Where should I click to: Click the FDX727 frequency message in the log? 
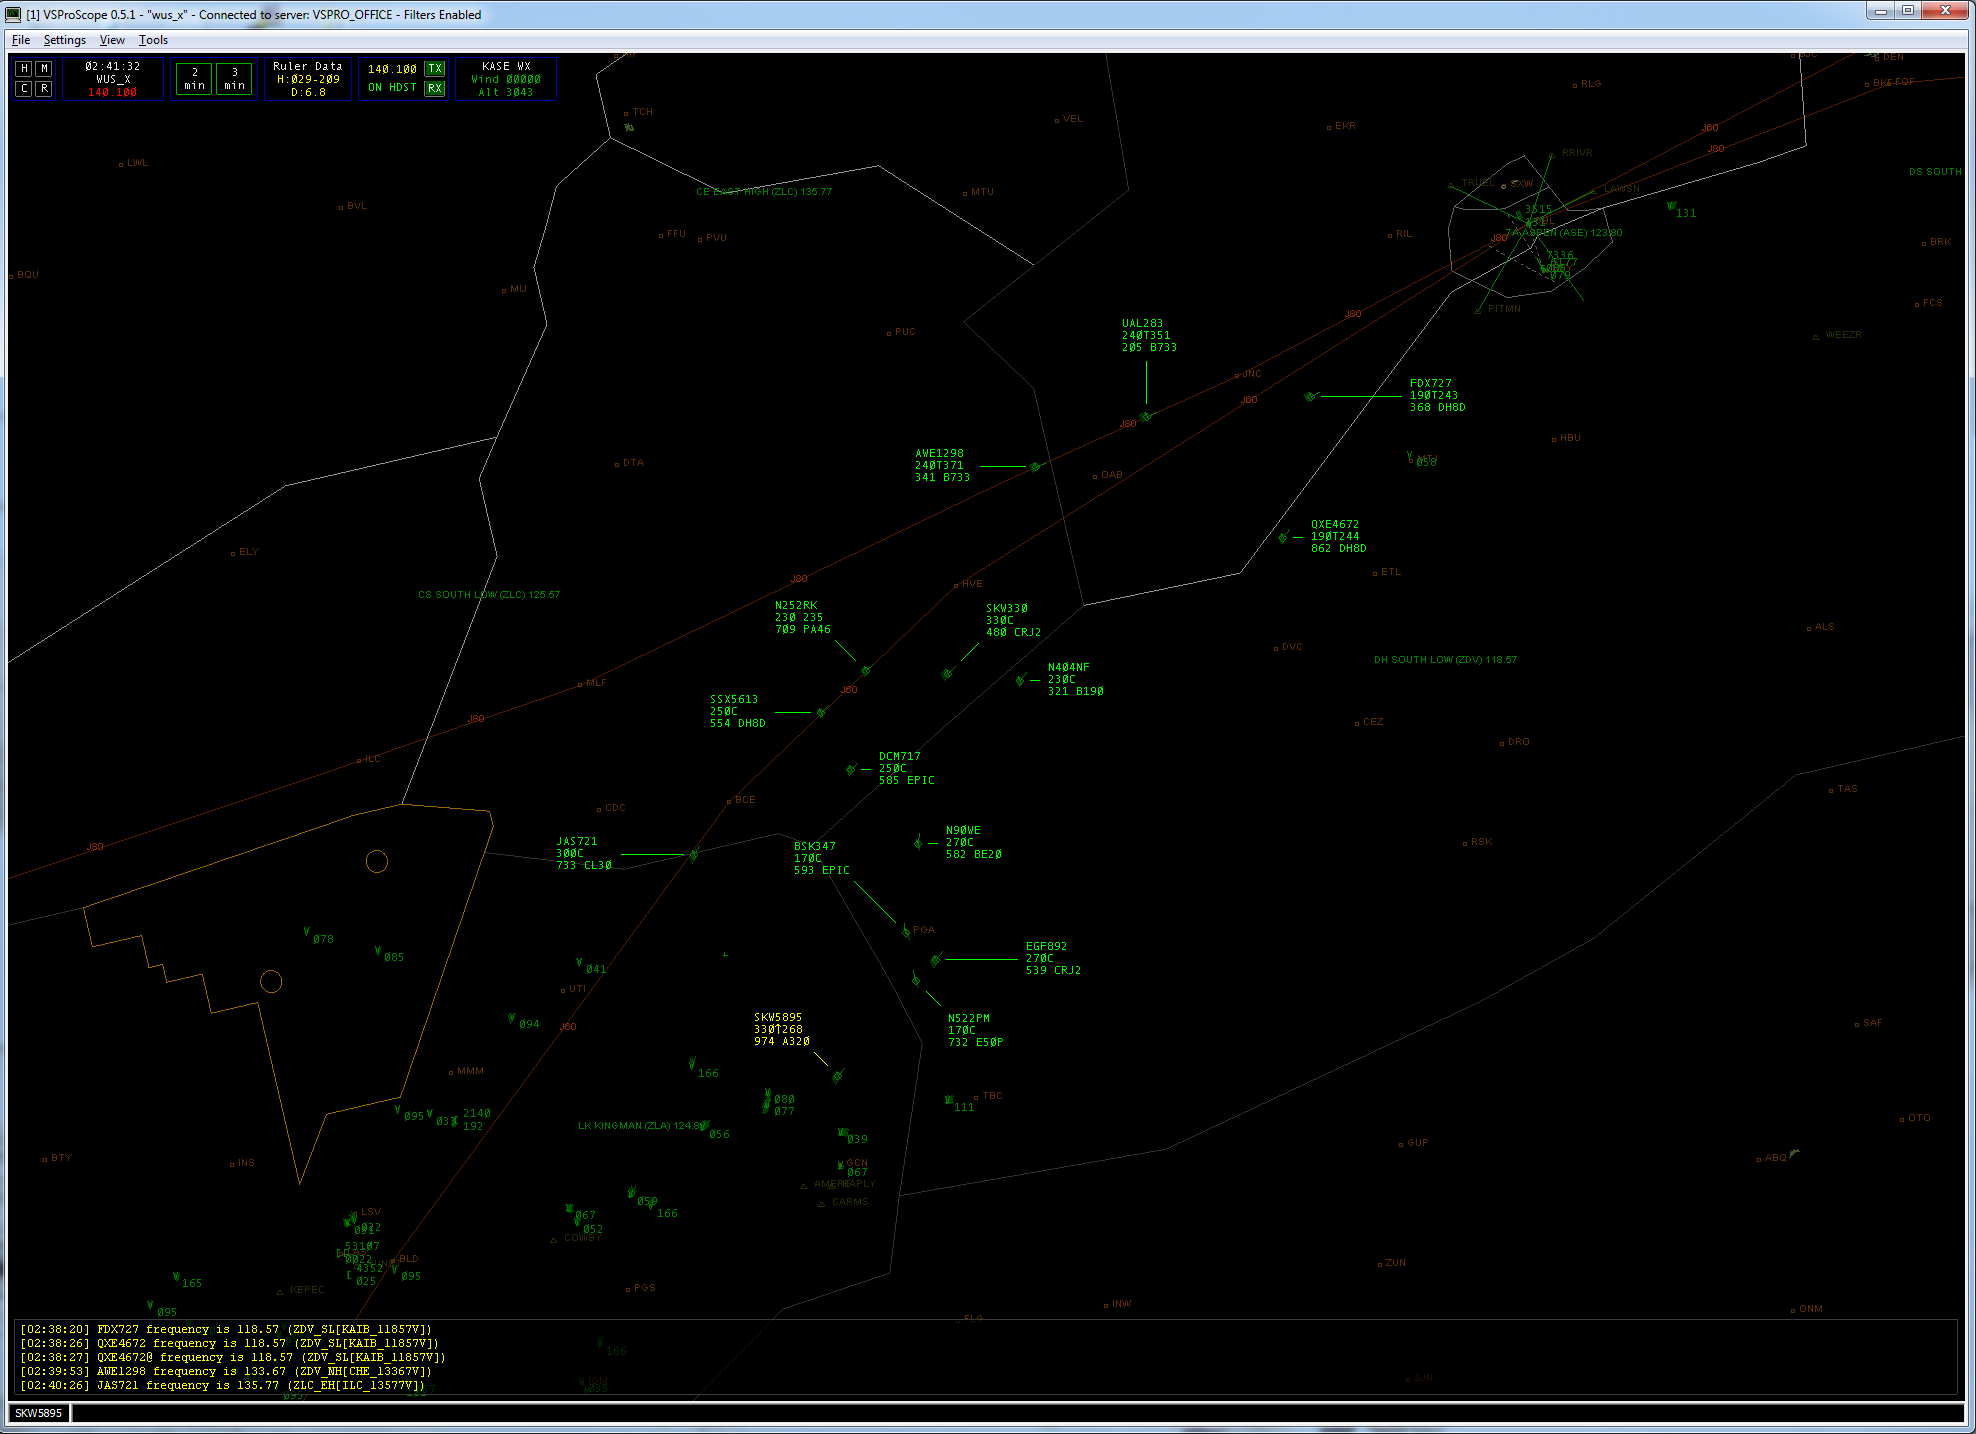[x=224, y=1329]
